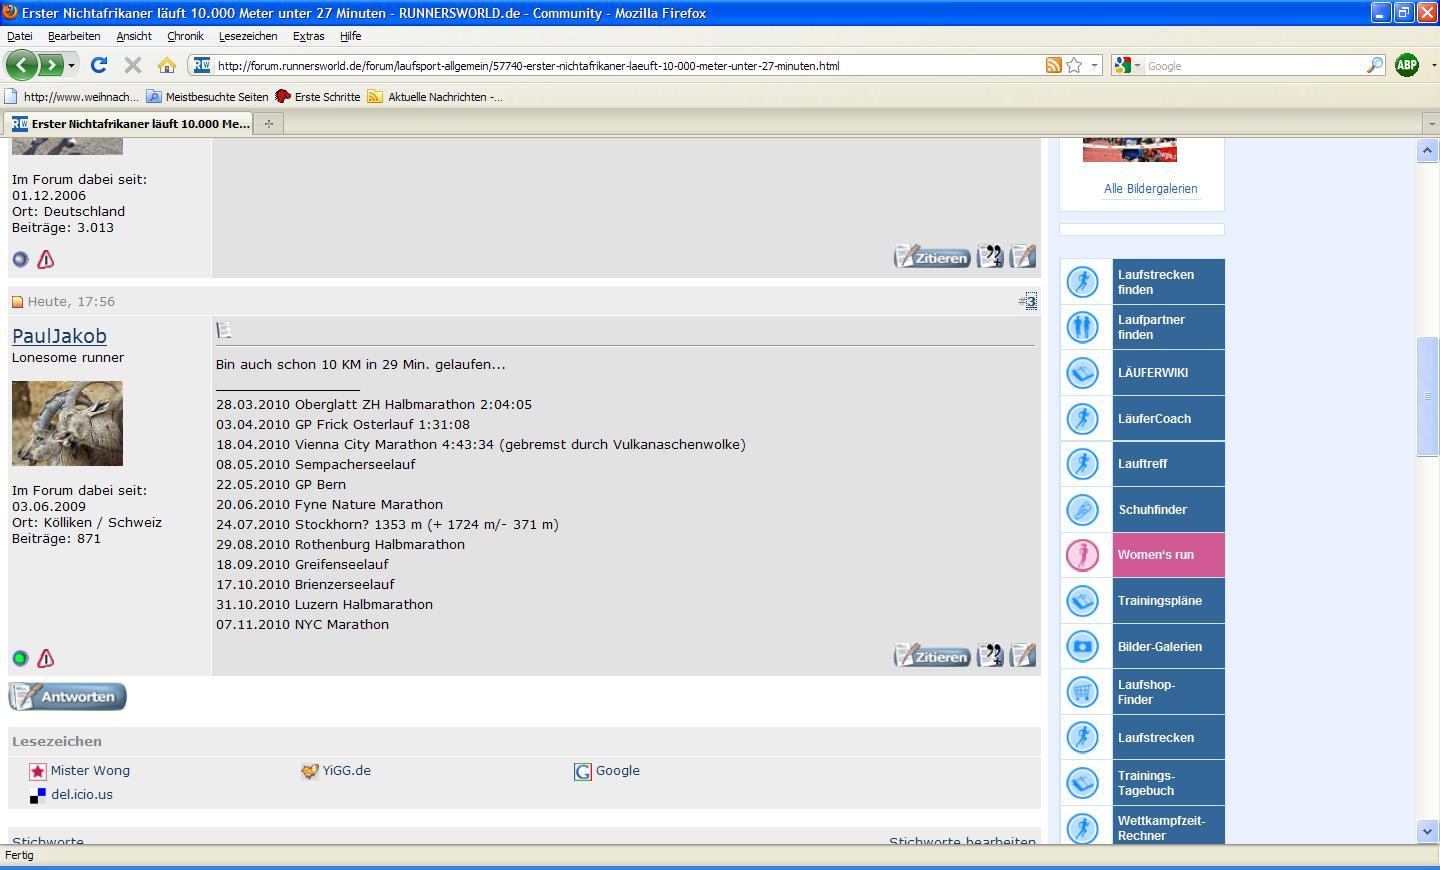Viewport: 1440px width, 870px height.
Task: Open the Lauftreff sidebar icon
Action: (1083, 464)
